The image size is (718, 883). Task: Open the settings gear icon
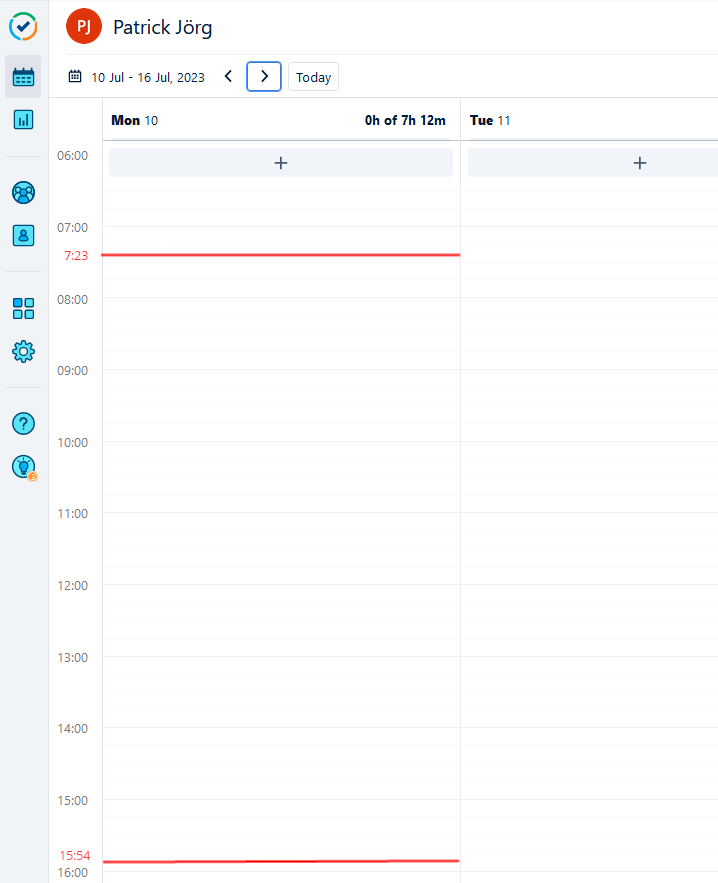tap(23, 351)
